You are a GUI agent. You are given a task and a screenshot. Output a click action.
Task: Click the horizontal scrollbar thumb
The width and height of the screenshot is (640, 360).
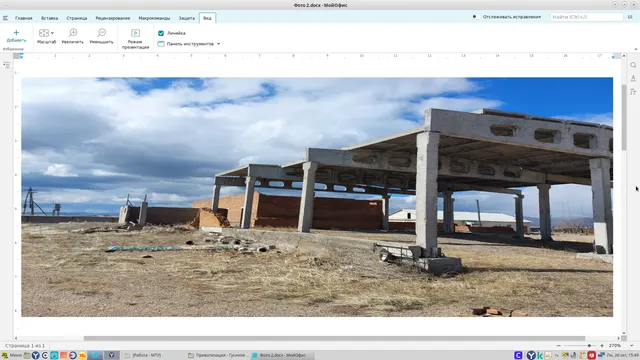(x=334, y=338)
